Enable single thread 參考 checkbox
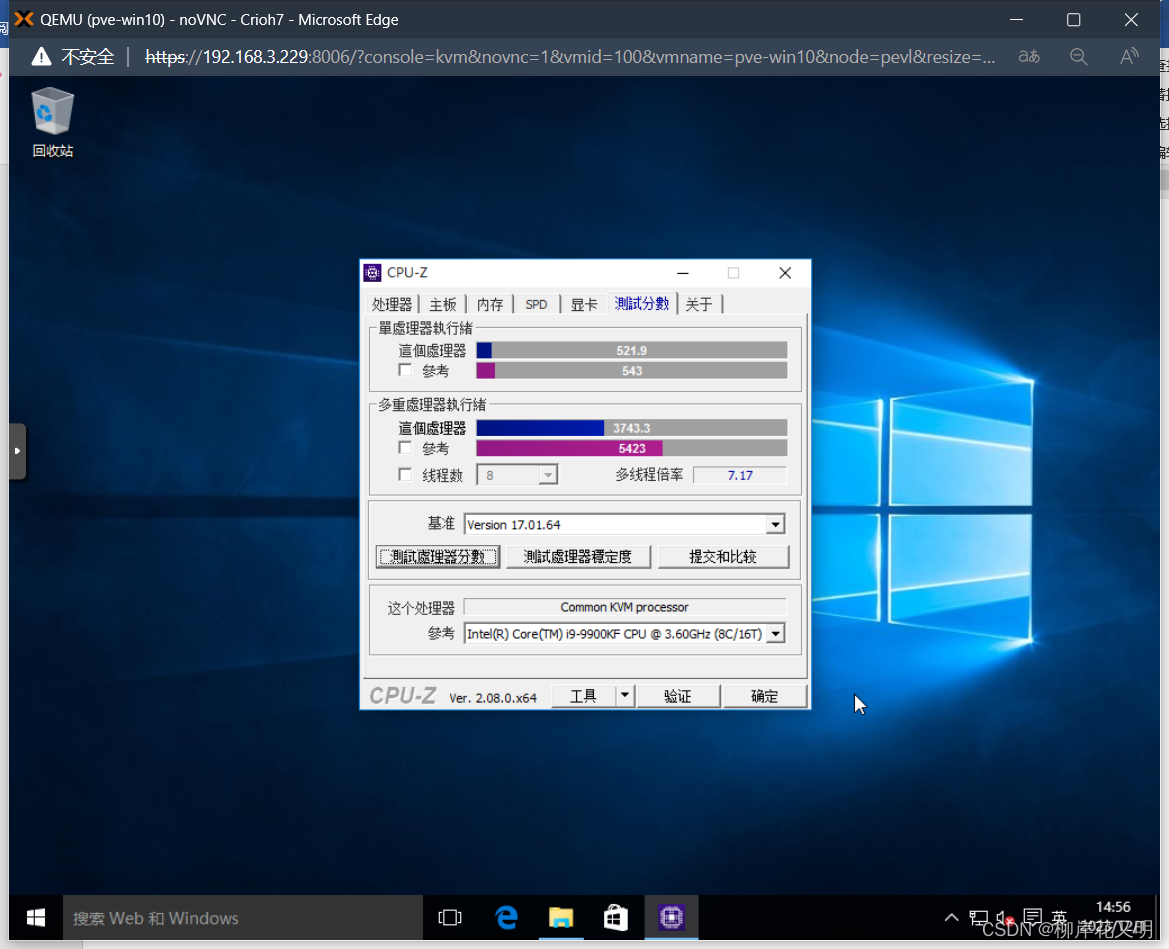Screen dimensions: 1169x949 point(406,371)
